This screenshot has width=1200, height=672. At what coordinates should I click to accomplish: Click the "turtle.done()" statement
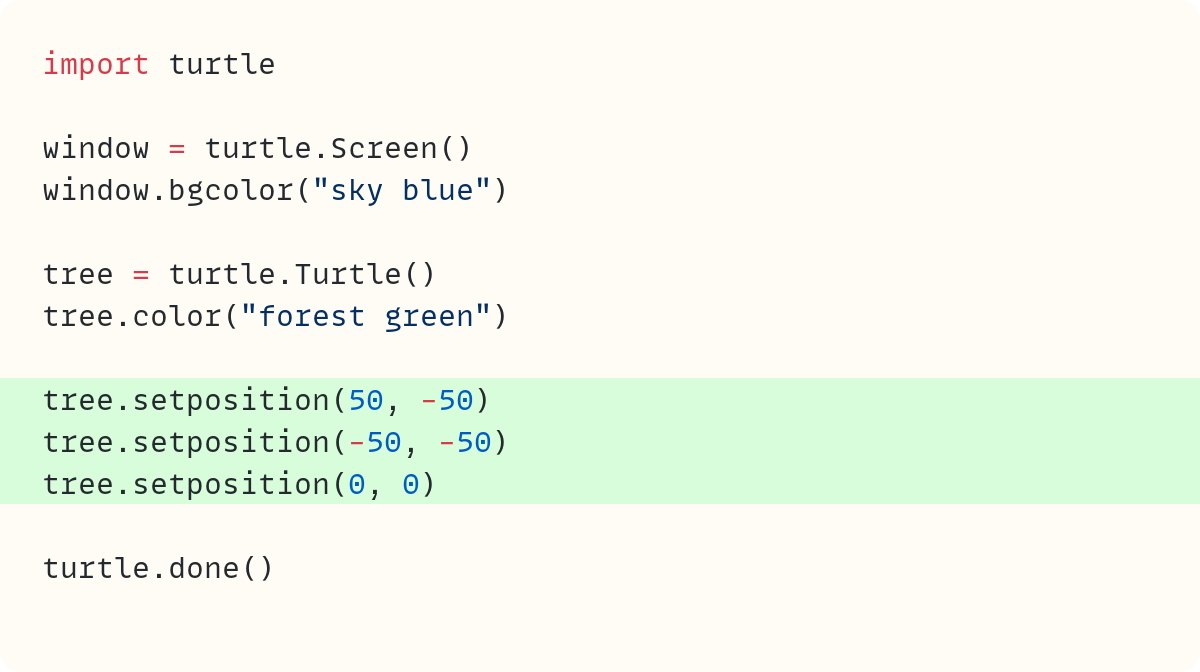click(x=158, y=569)
